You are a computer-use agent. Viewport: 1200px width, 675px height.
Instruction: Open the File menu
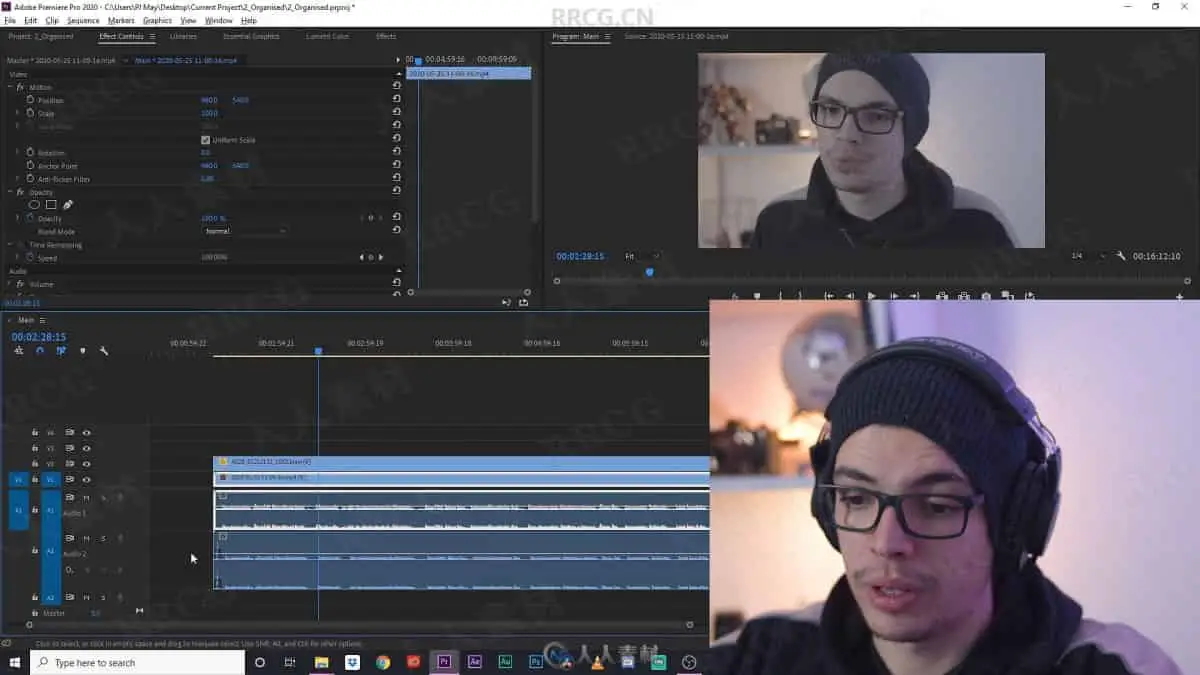click(10, 20)
